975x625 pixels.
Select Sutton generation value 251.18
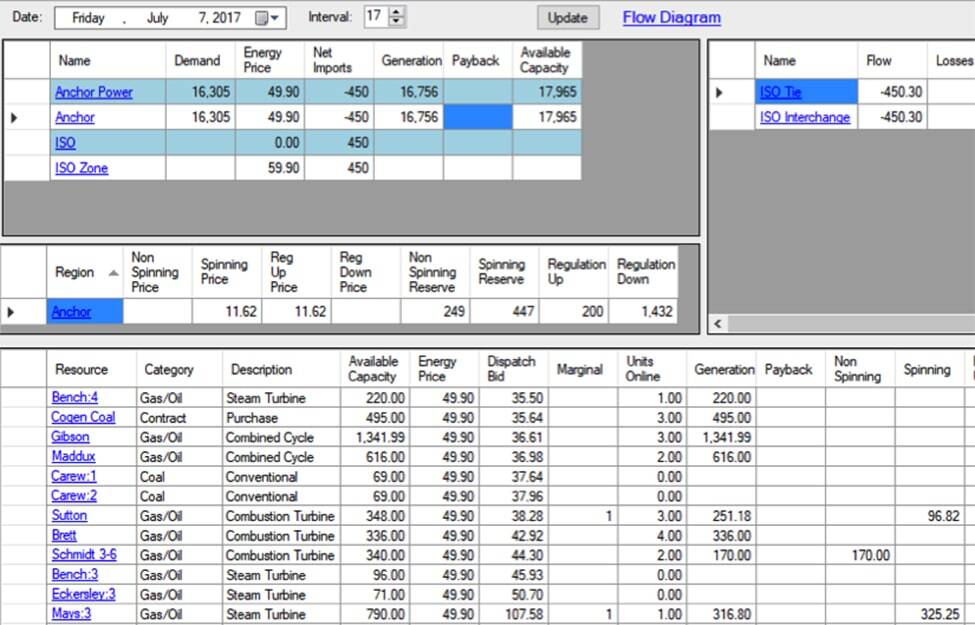(x=721, y=516)
